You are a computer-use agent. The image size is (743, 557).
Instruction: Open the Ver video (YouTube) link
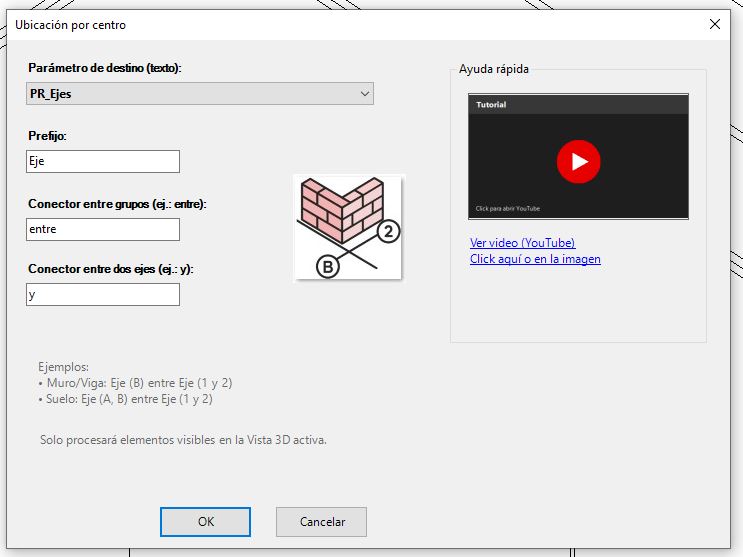522,243
